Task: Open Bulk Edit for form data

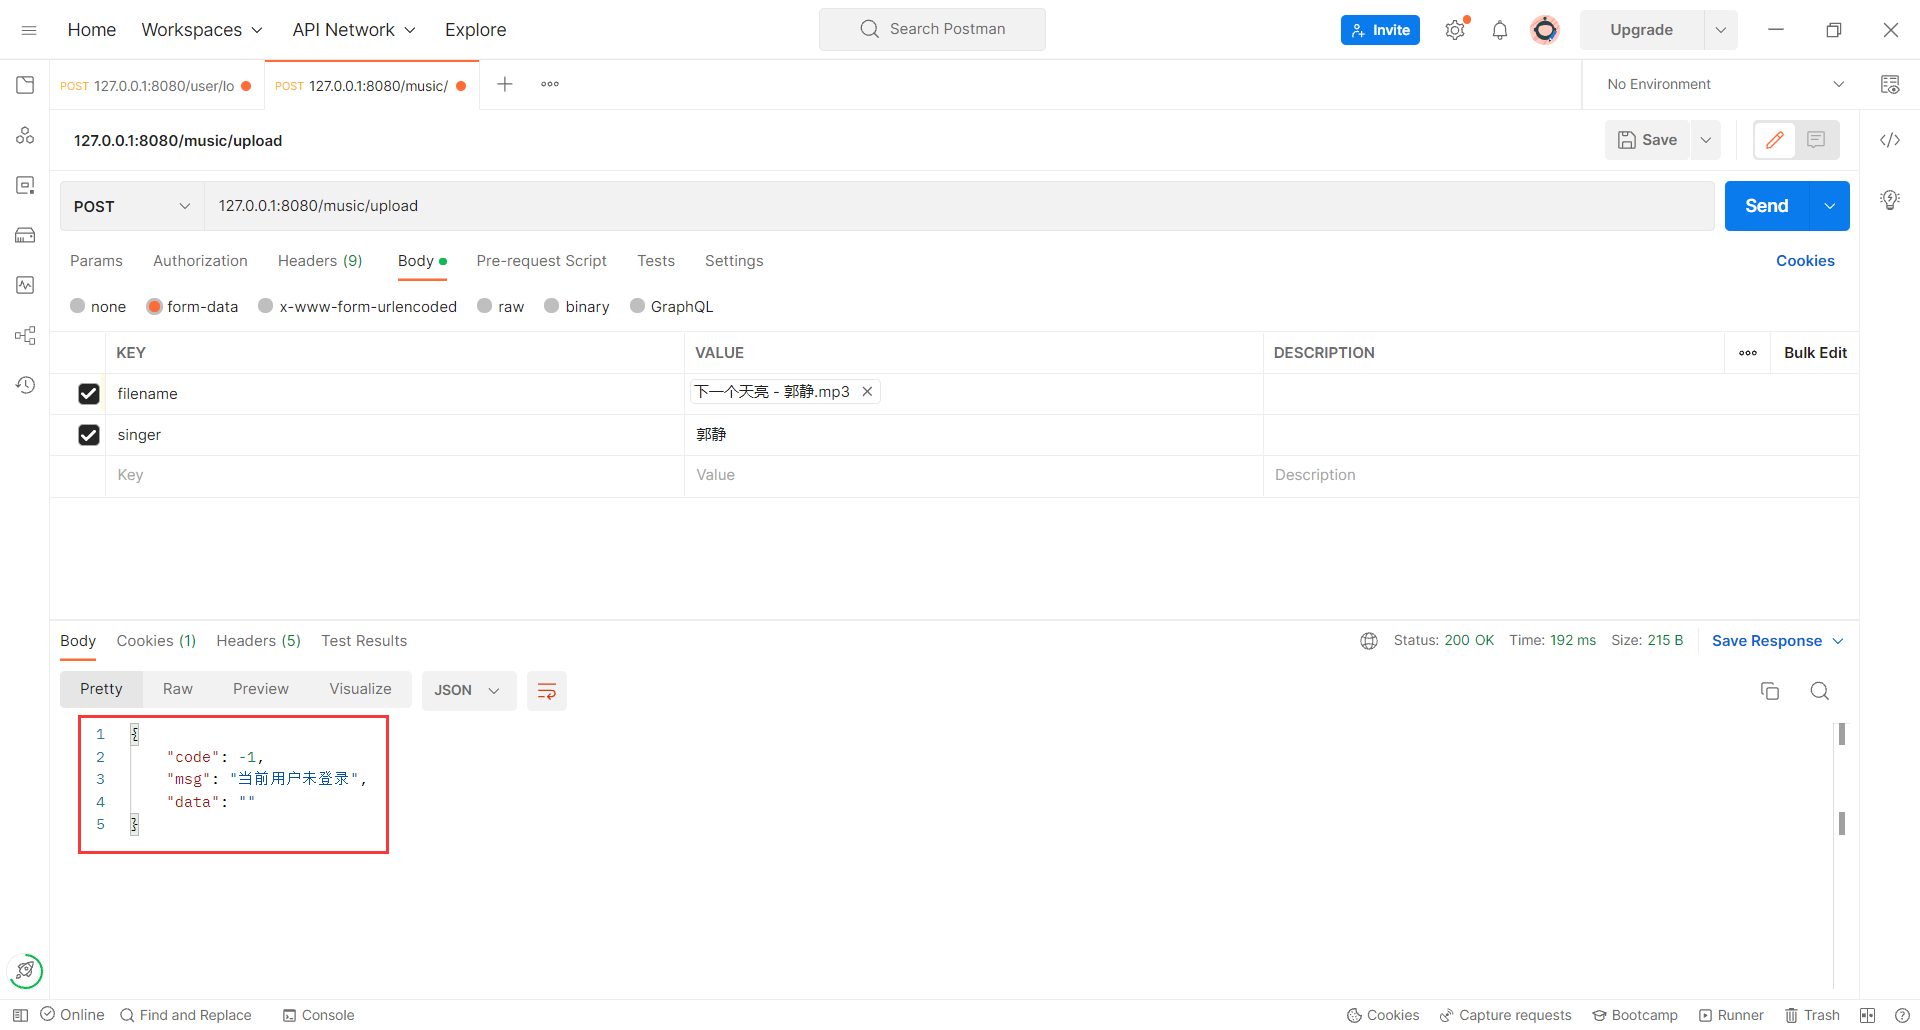Action: coord(1815,353)
